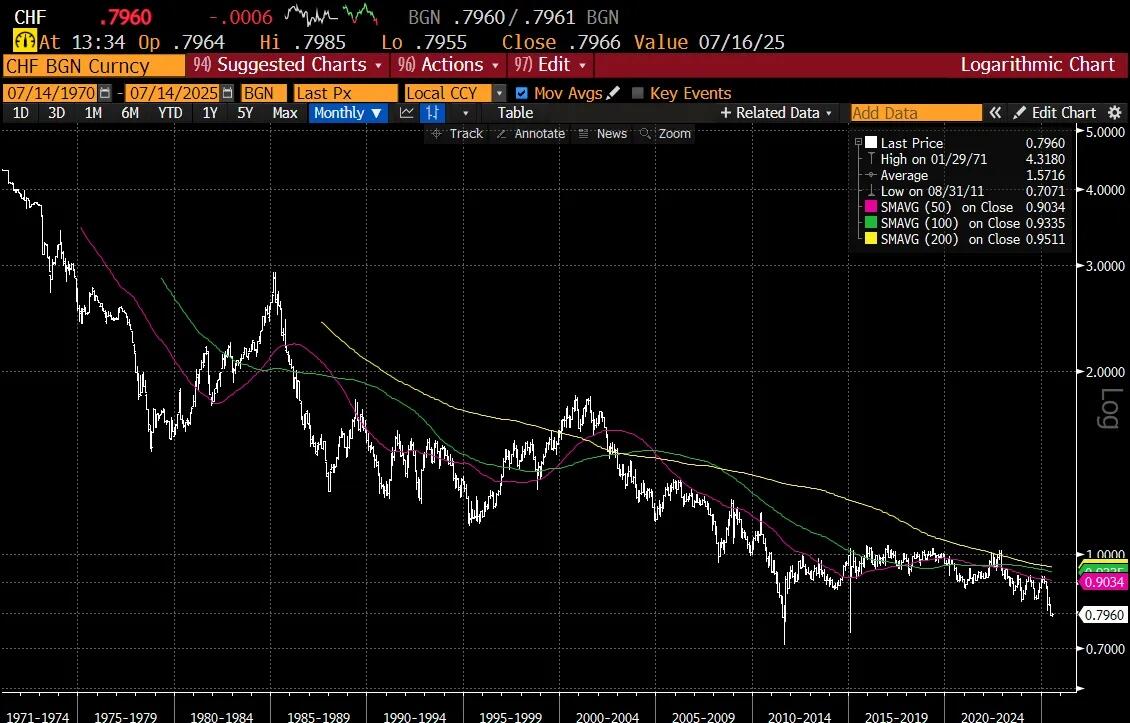The image size is (1130, 723).
Task: Click the Zoom magnifier tool
Action: [x=666, y=133]
